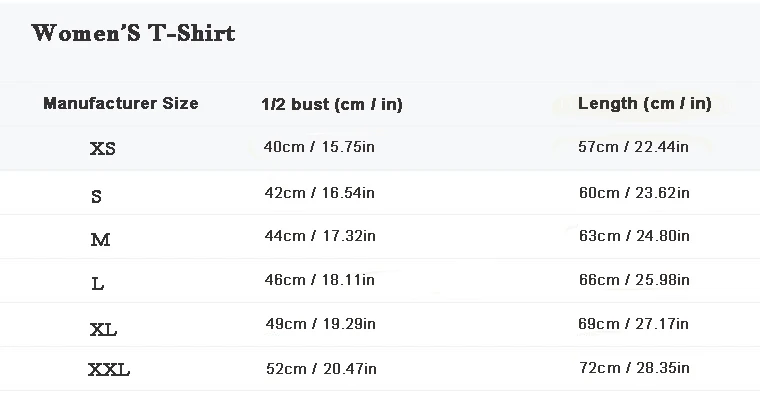Click the 44cm / 17.32in bust measurement
Viewport: 760px width, 411px height.
pos(319,236)
